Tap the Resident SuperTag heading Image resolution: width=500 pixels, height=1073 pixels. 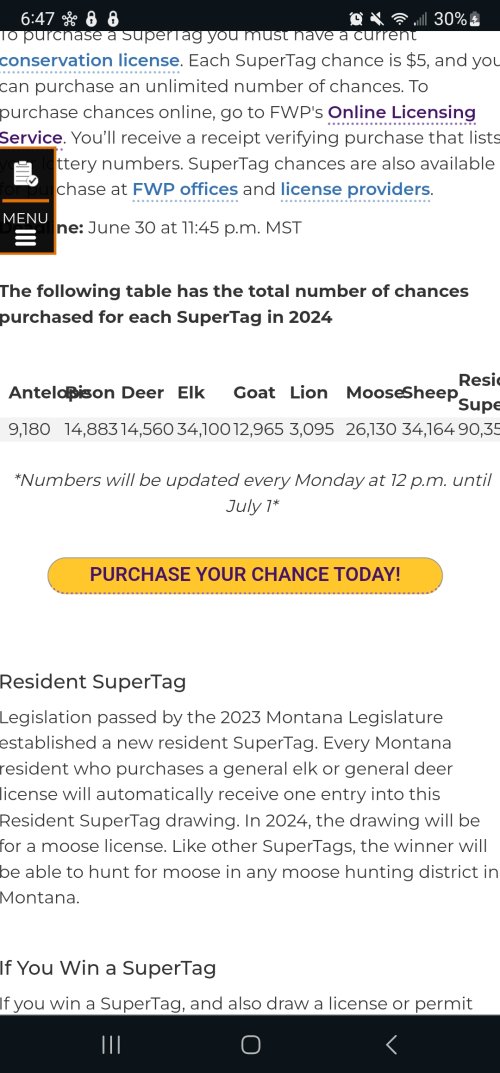point(92,682)
